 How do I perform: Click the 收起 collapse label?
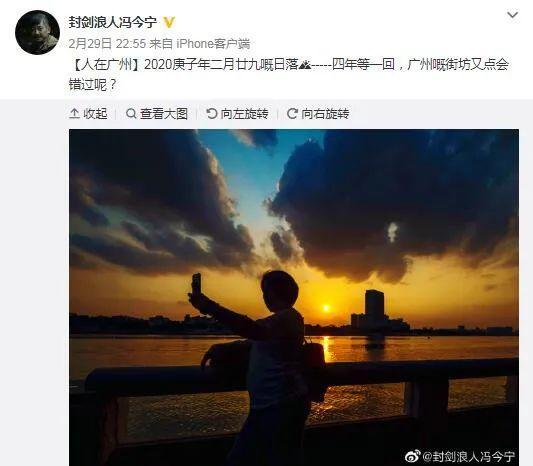pos(96,114)
